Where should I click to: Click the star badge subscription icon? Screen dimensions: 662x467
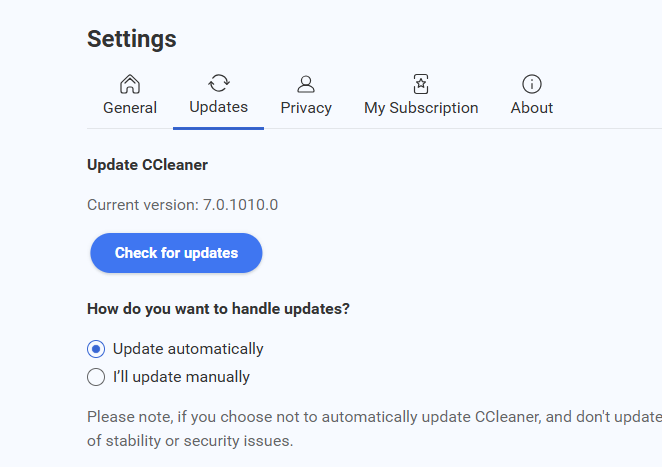click(x=421, y=84)
